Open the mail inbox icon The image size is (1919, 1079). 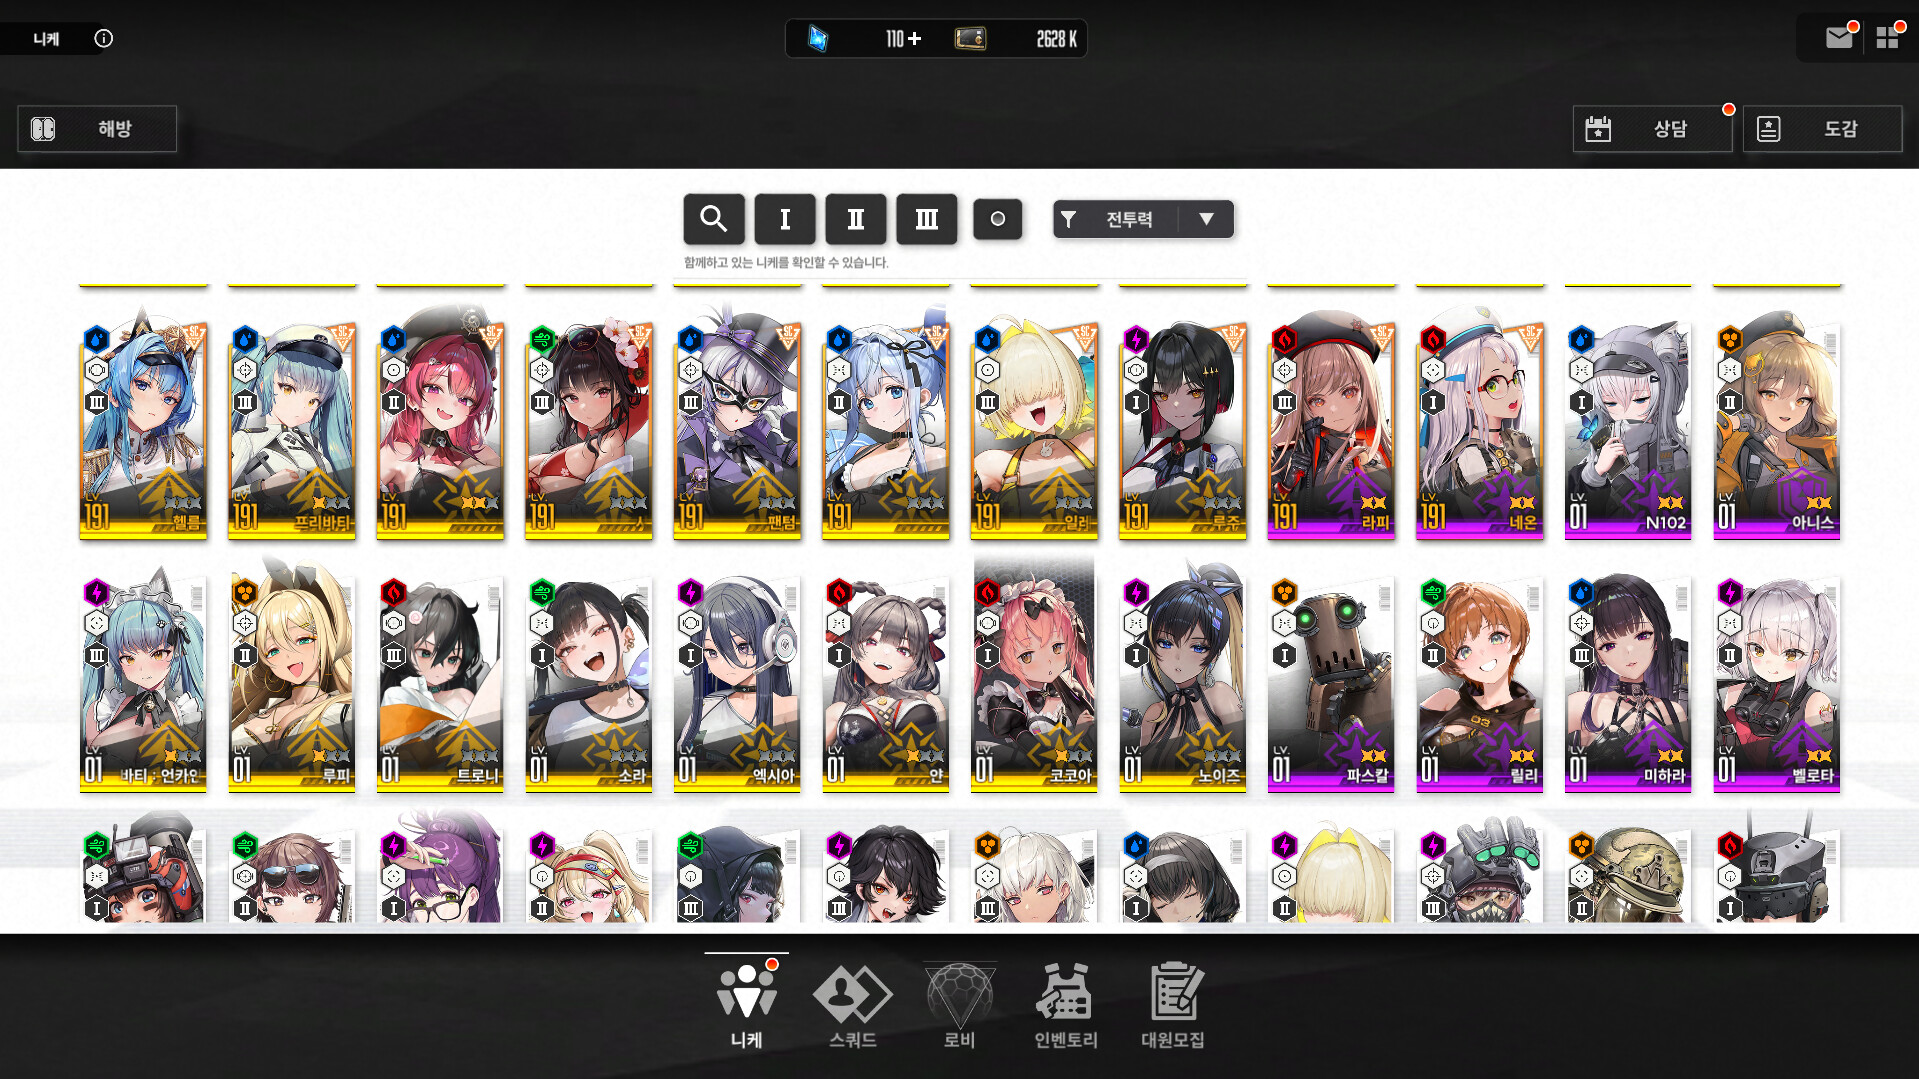pyautogui.click(x=1838, y=38)
